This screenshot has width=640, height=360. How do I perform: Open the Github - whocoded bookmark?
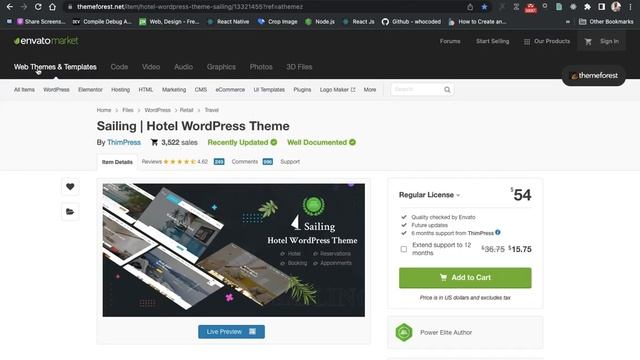(x=411, y=22)
